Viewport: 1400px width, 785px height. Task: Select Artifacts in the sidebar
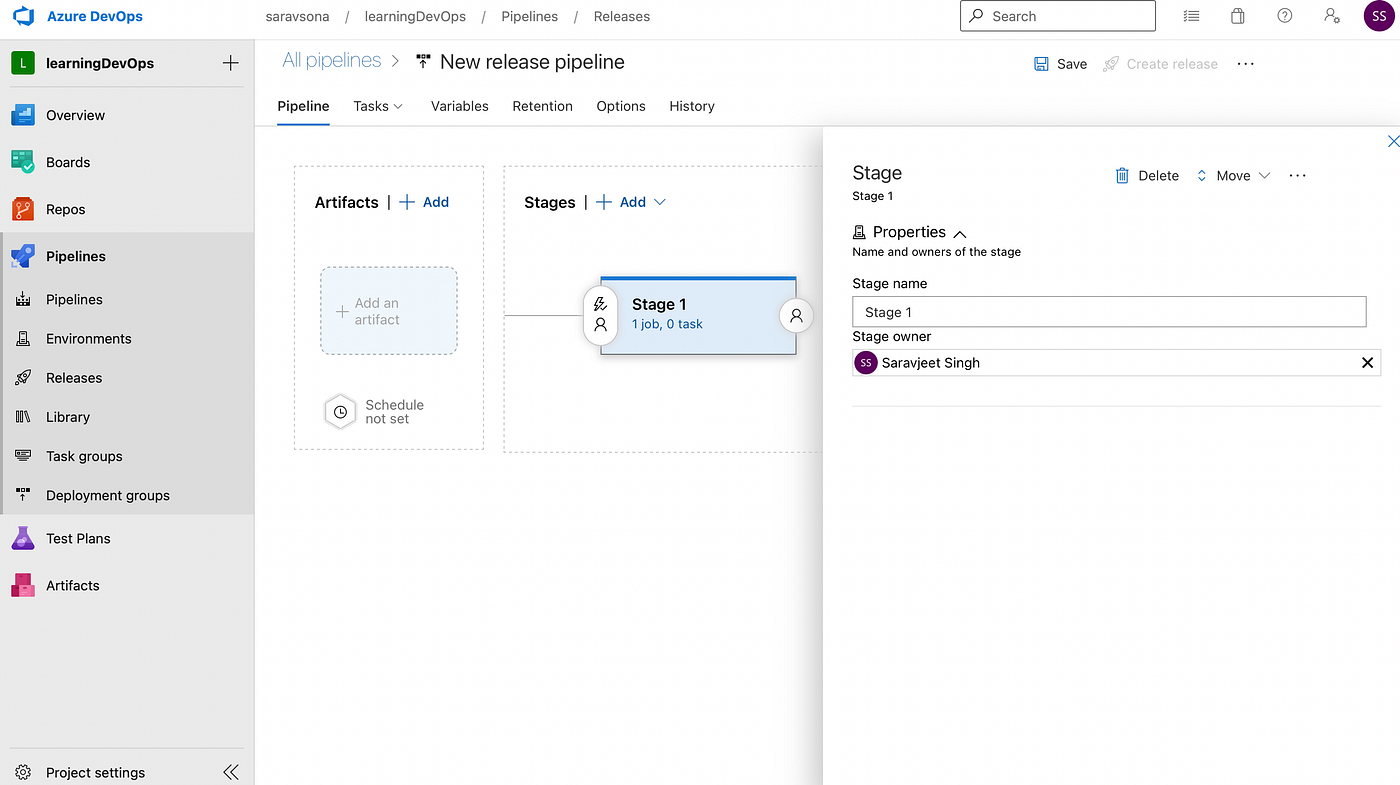click(x=73, y=585)
